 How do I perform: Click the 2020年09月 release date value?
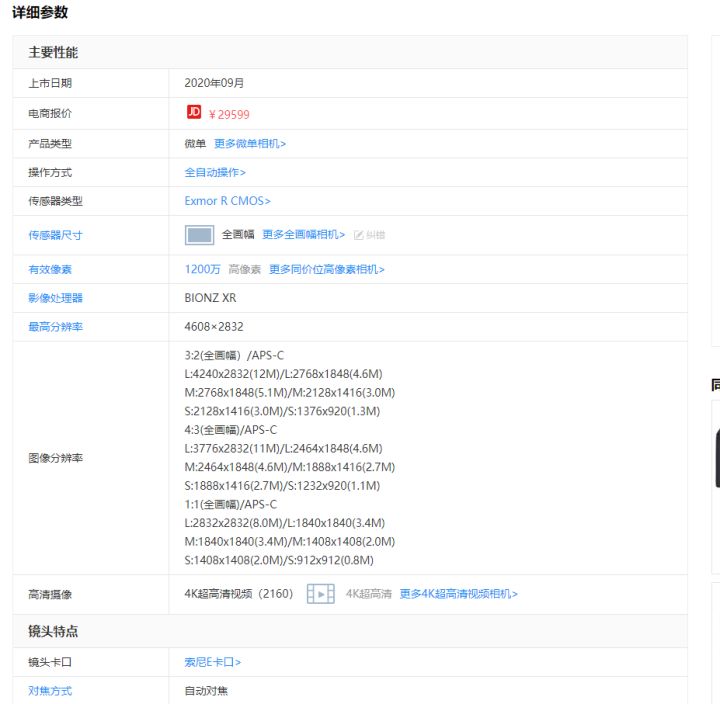click(x=214, y=83)
